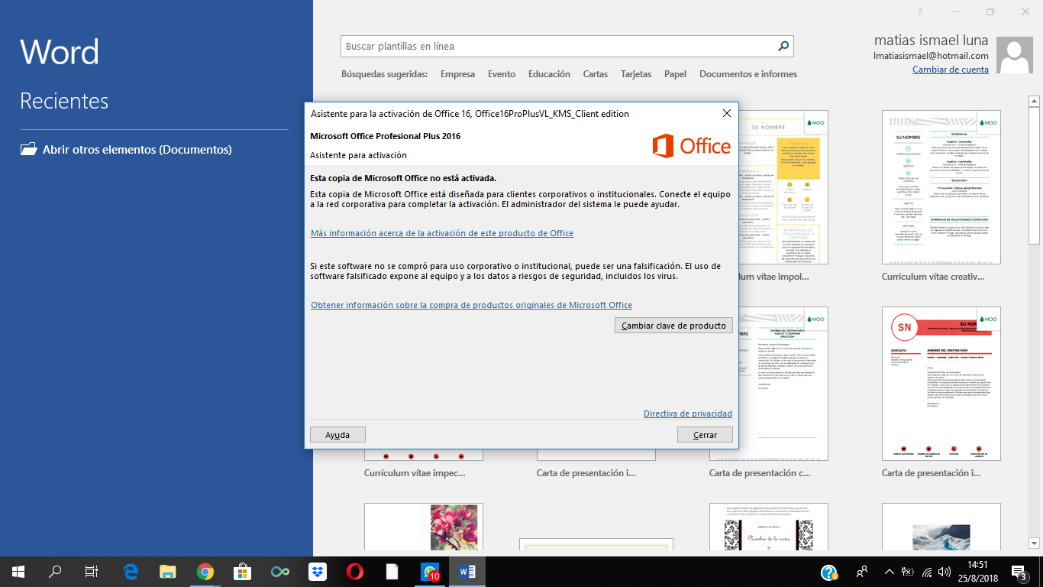This screenshot has height=587, width=1043.
Task: Open File Explorer from taskbar
Action: click(168, 572)
